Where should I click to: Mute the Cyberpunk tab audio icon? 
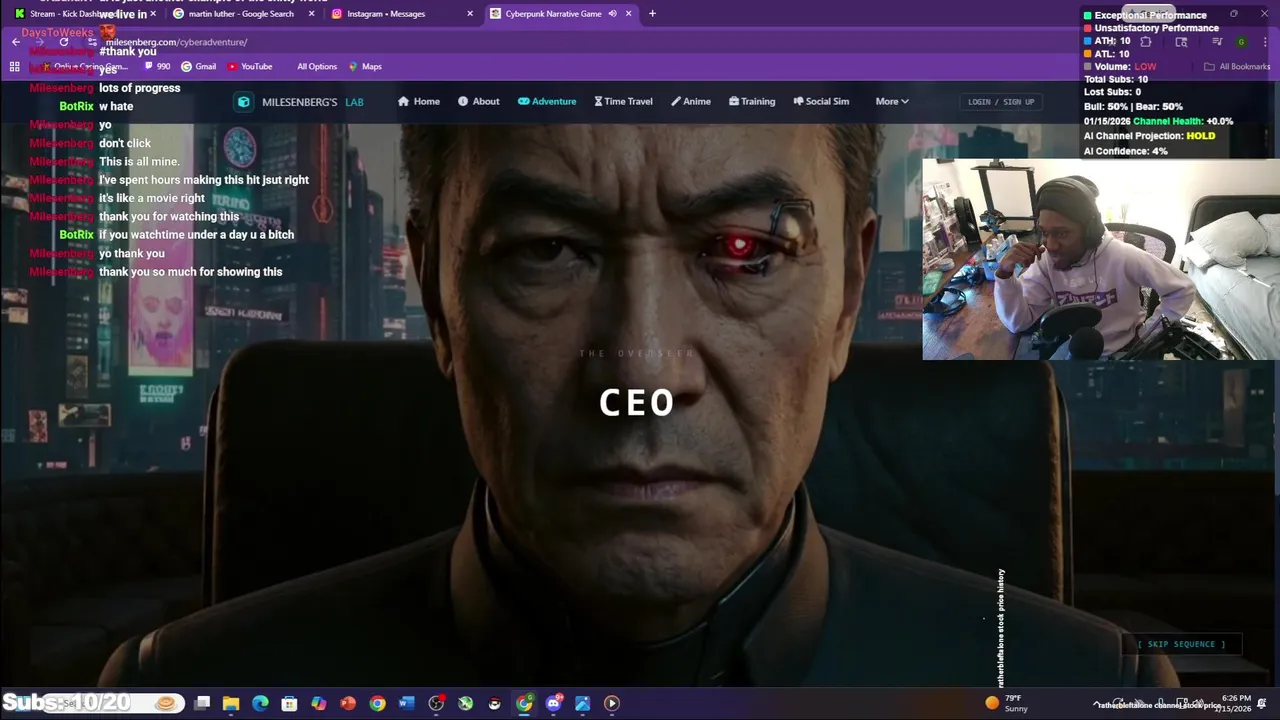[x=612, y=14]
